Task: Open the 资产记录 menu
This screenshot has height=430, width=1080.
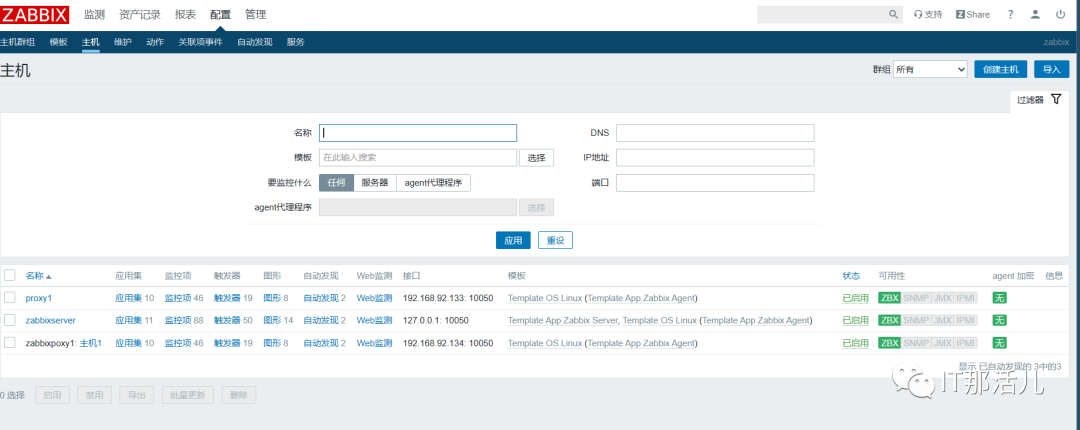Action: pyautogui.click(x=140, y=14)
